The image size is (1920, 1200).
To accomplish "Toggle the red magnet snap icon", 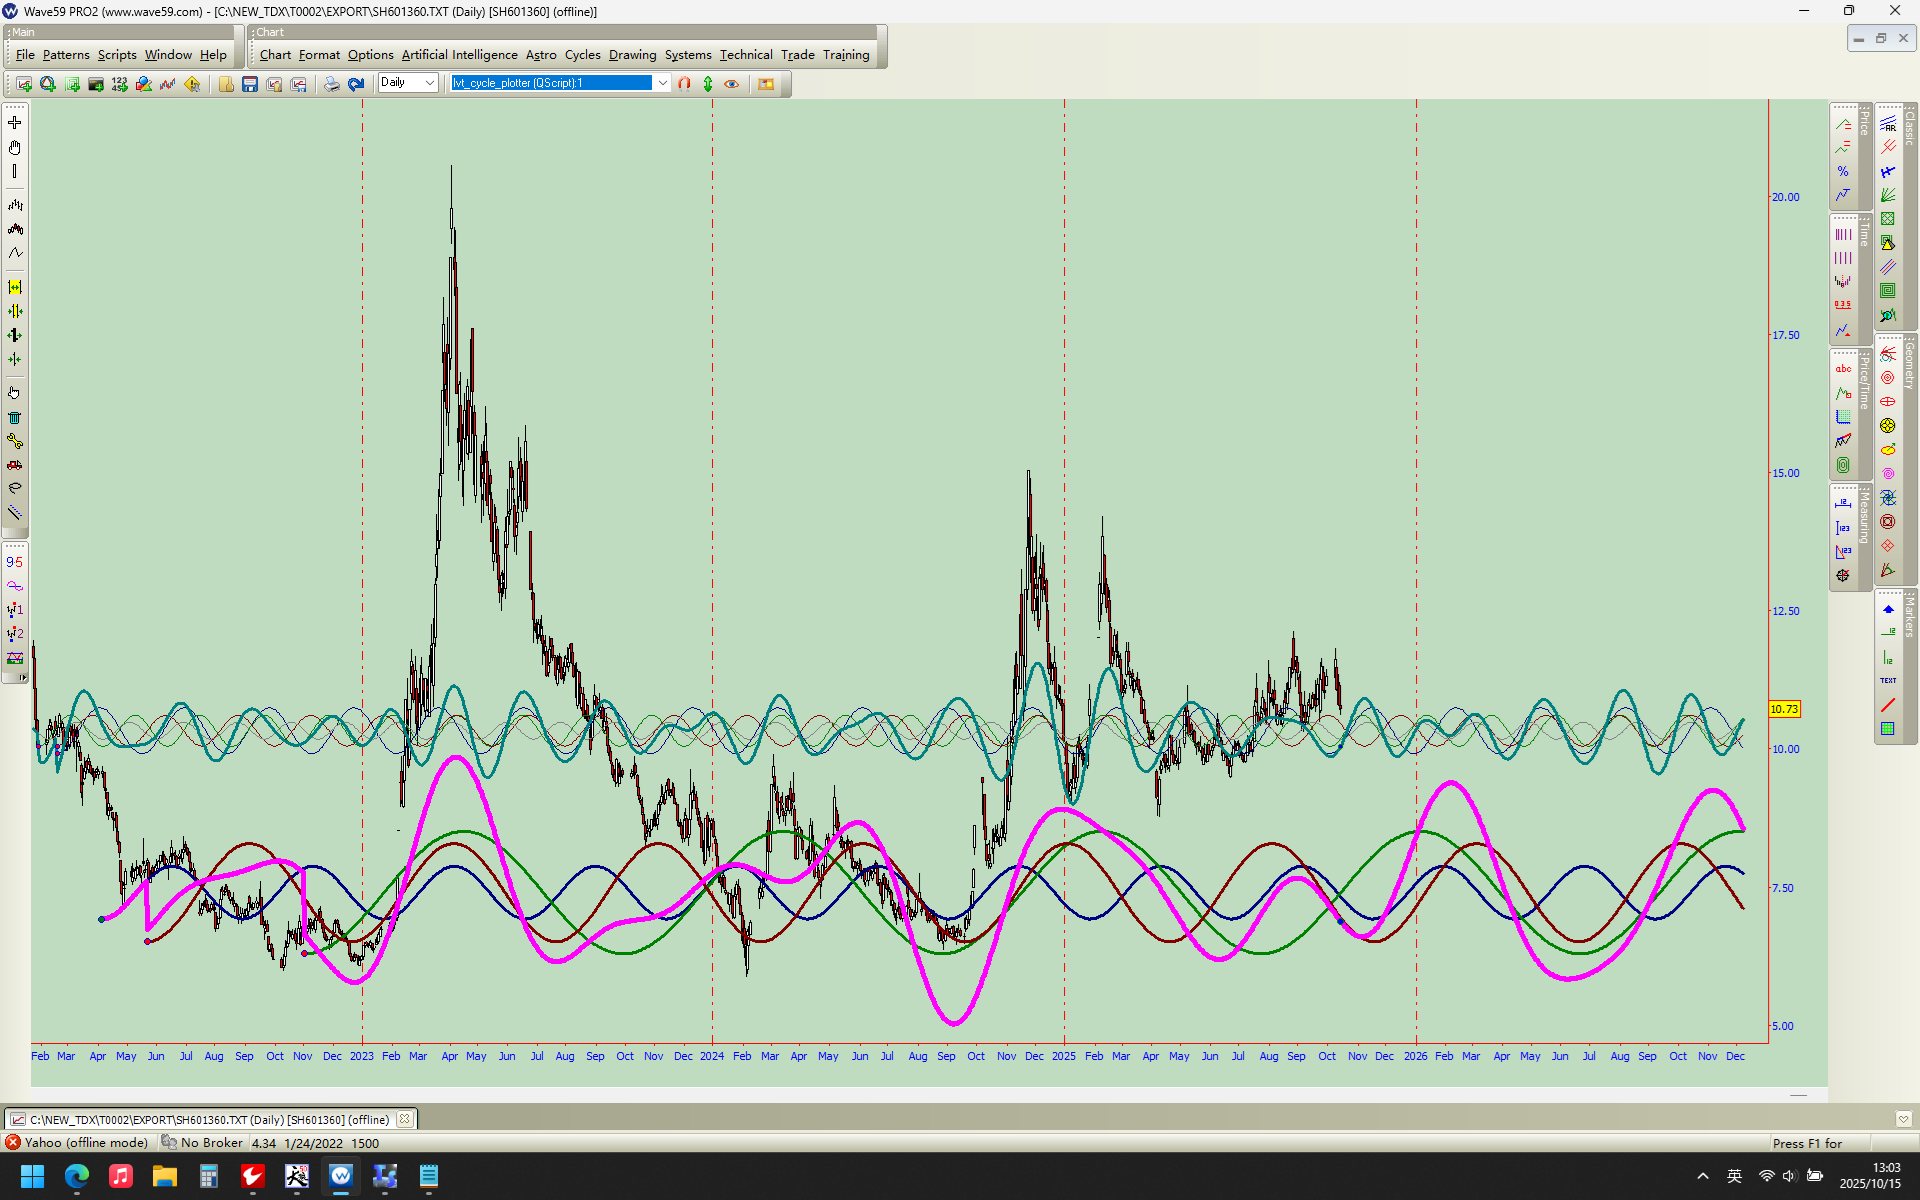I will (x=684, y=84).
